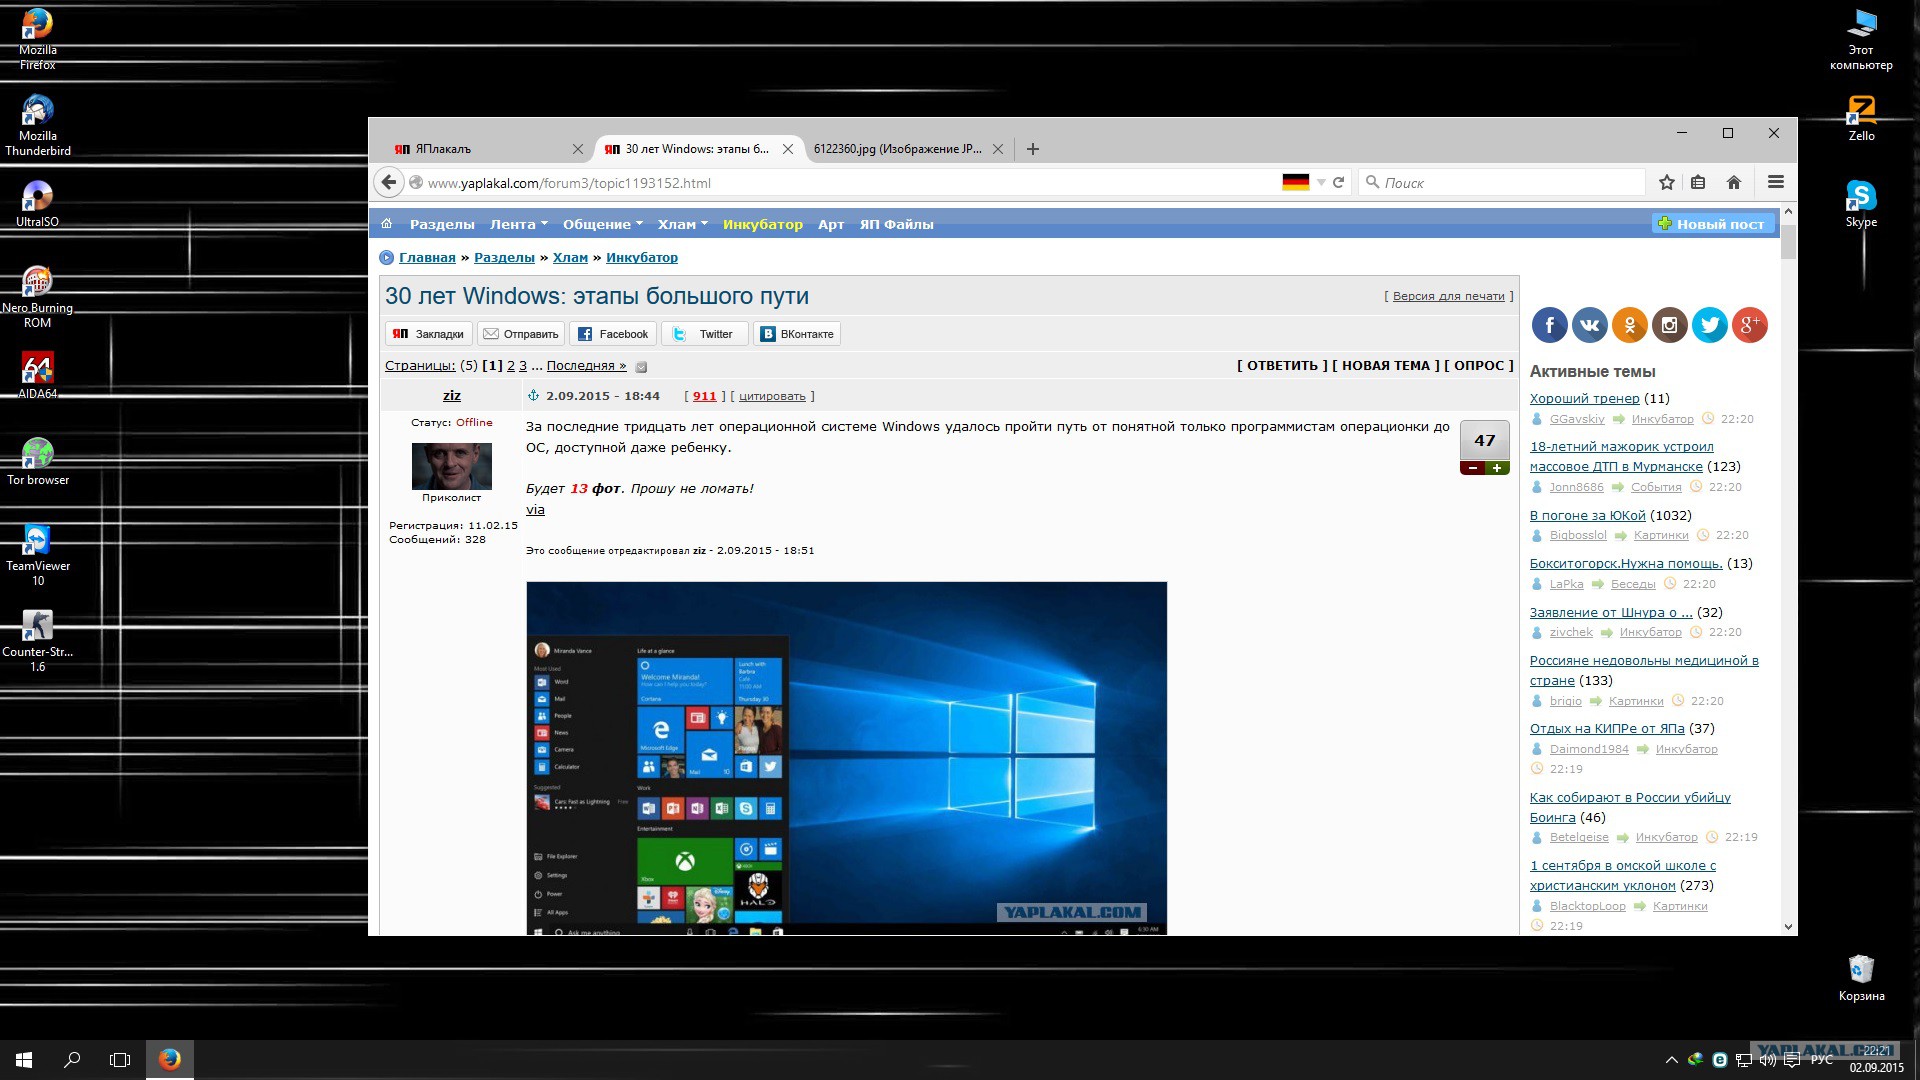Open Арт in site navigation

click(x=831, y=224)
